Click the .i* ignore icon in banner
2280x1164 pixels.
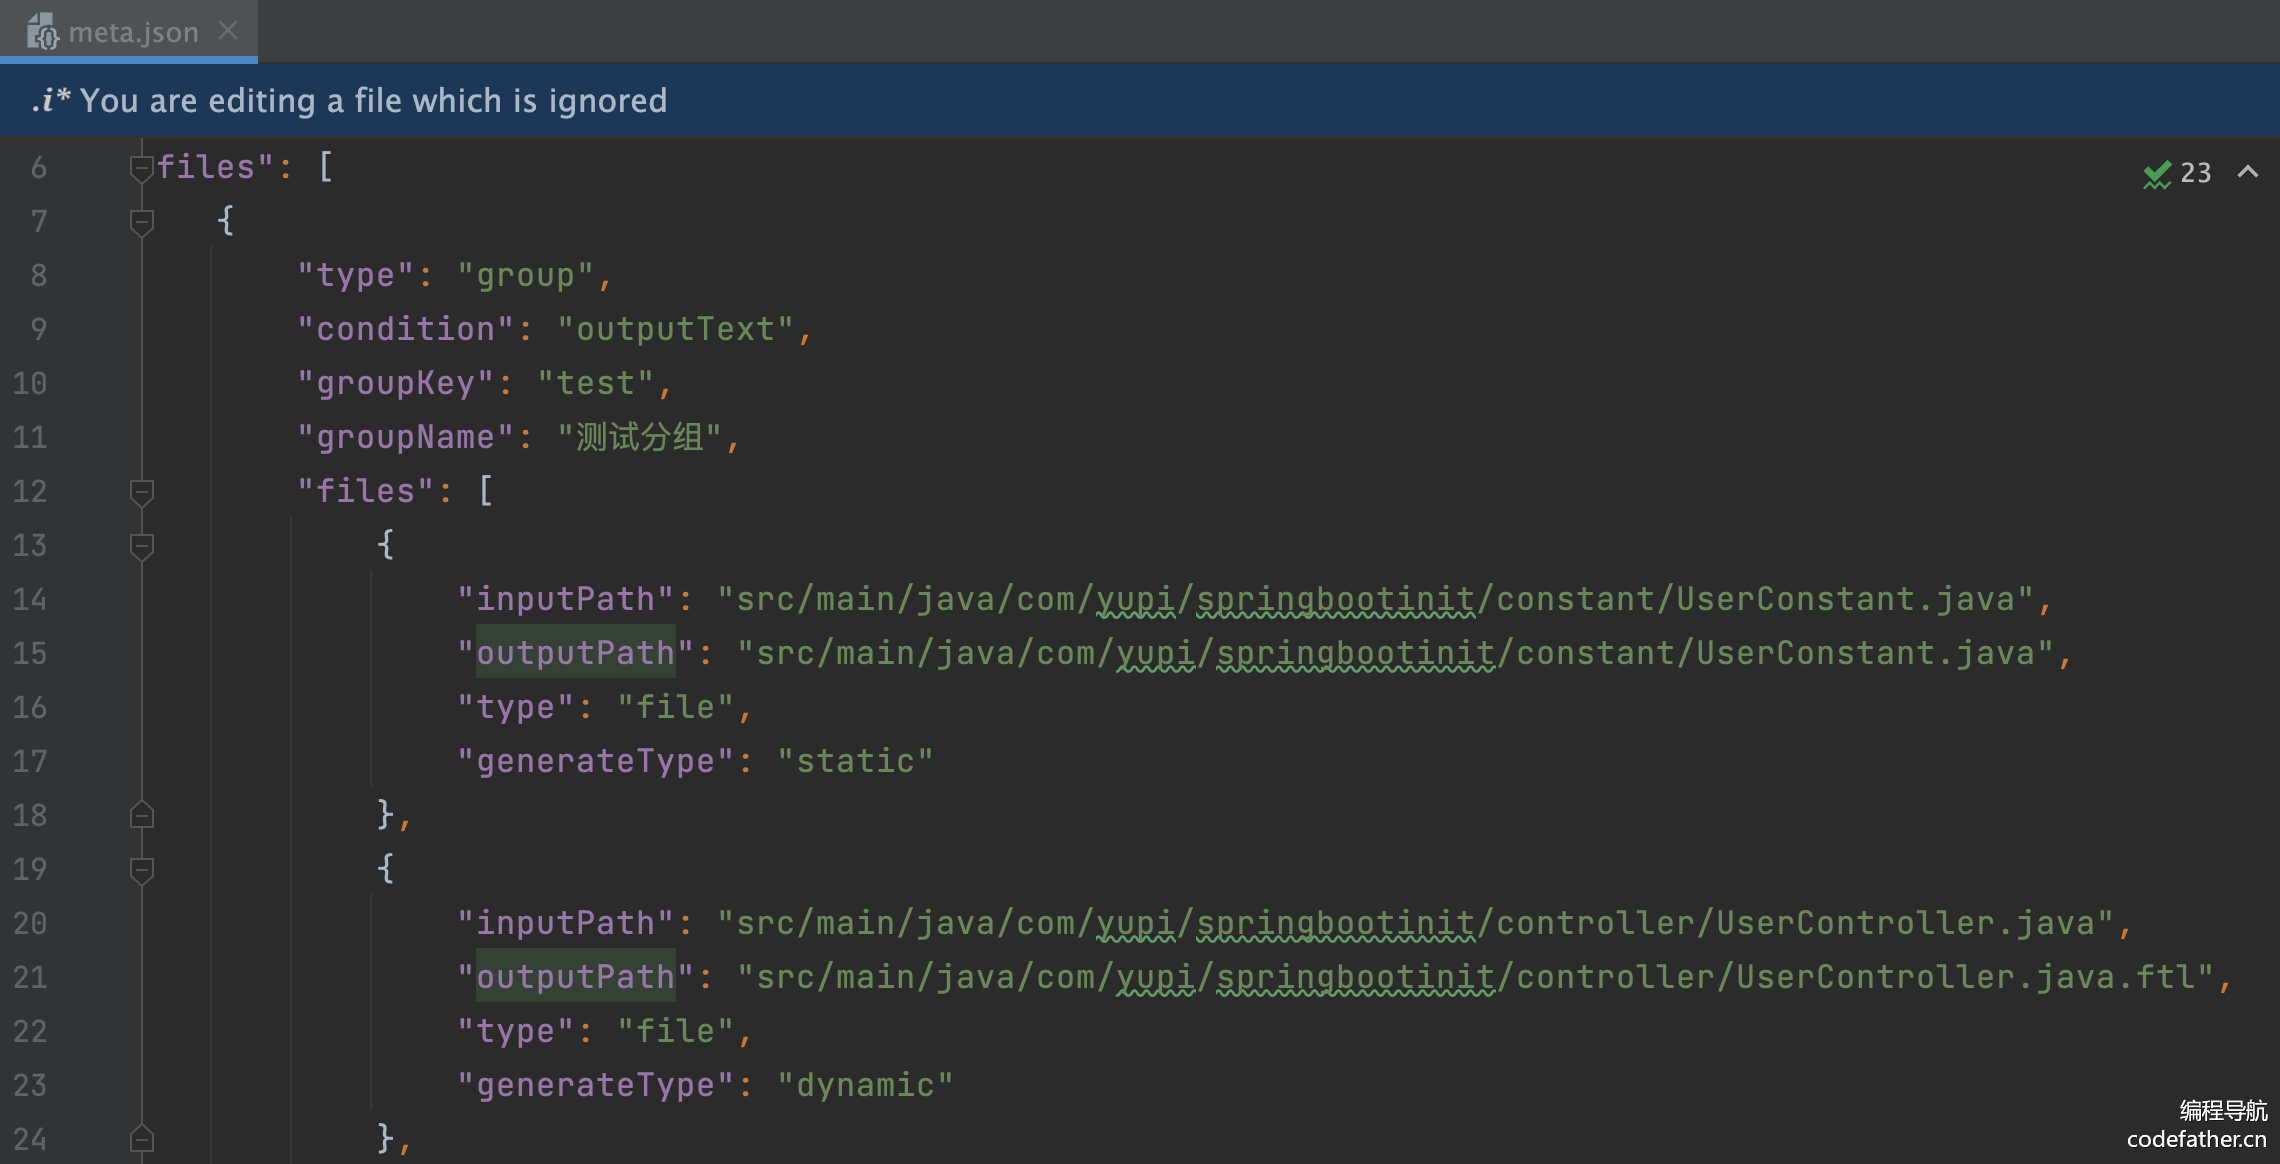tap(50, 100)
